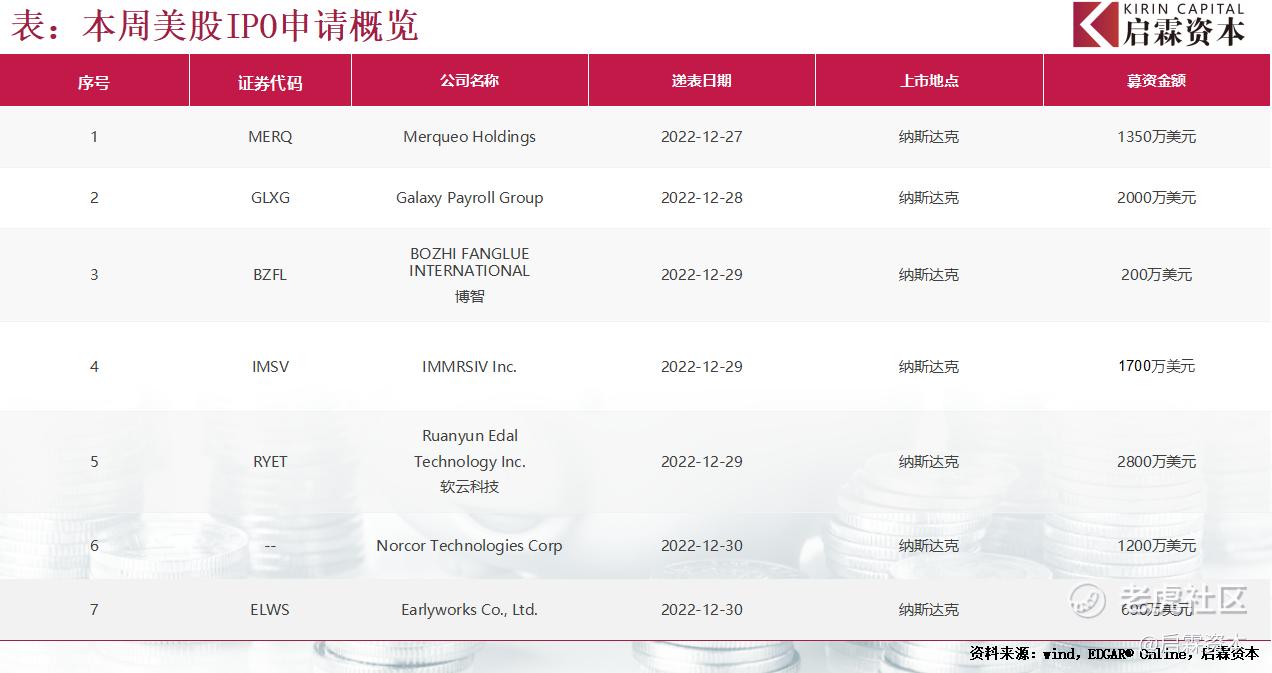
Task: Click ticker code GLXG
Action: coord(270,198)
